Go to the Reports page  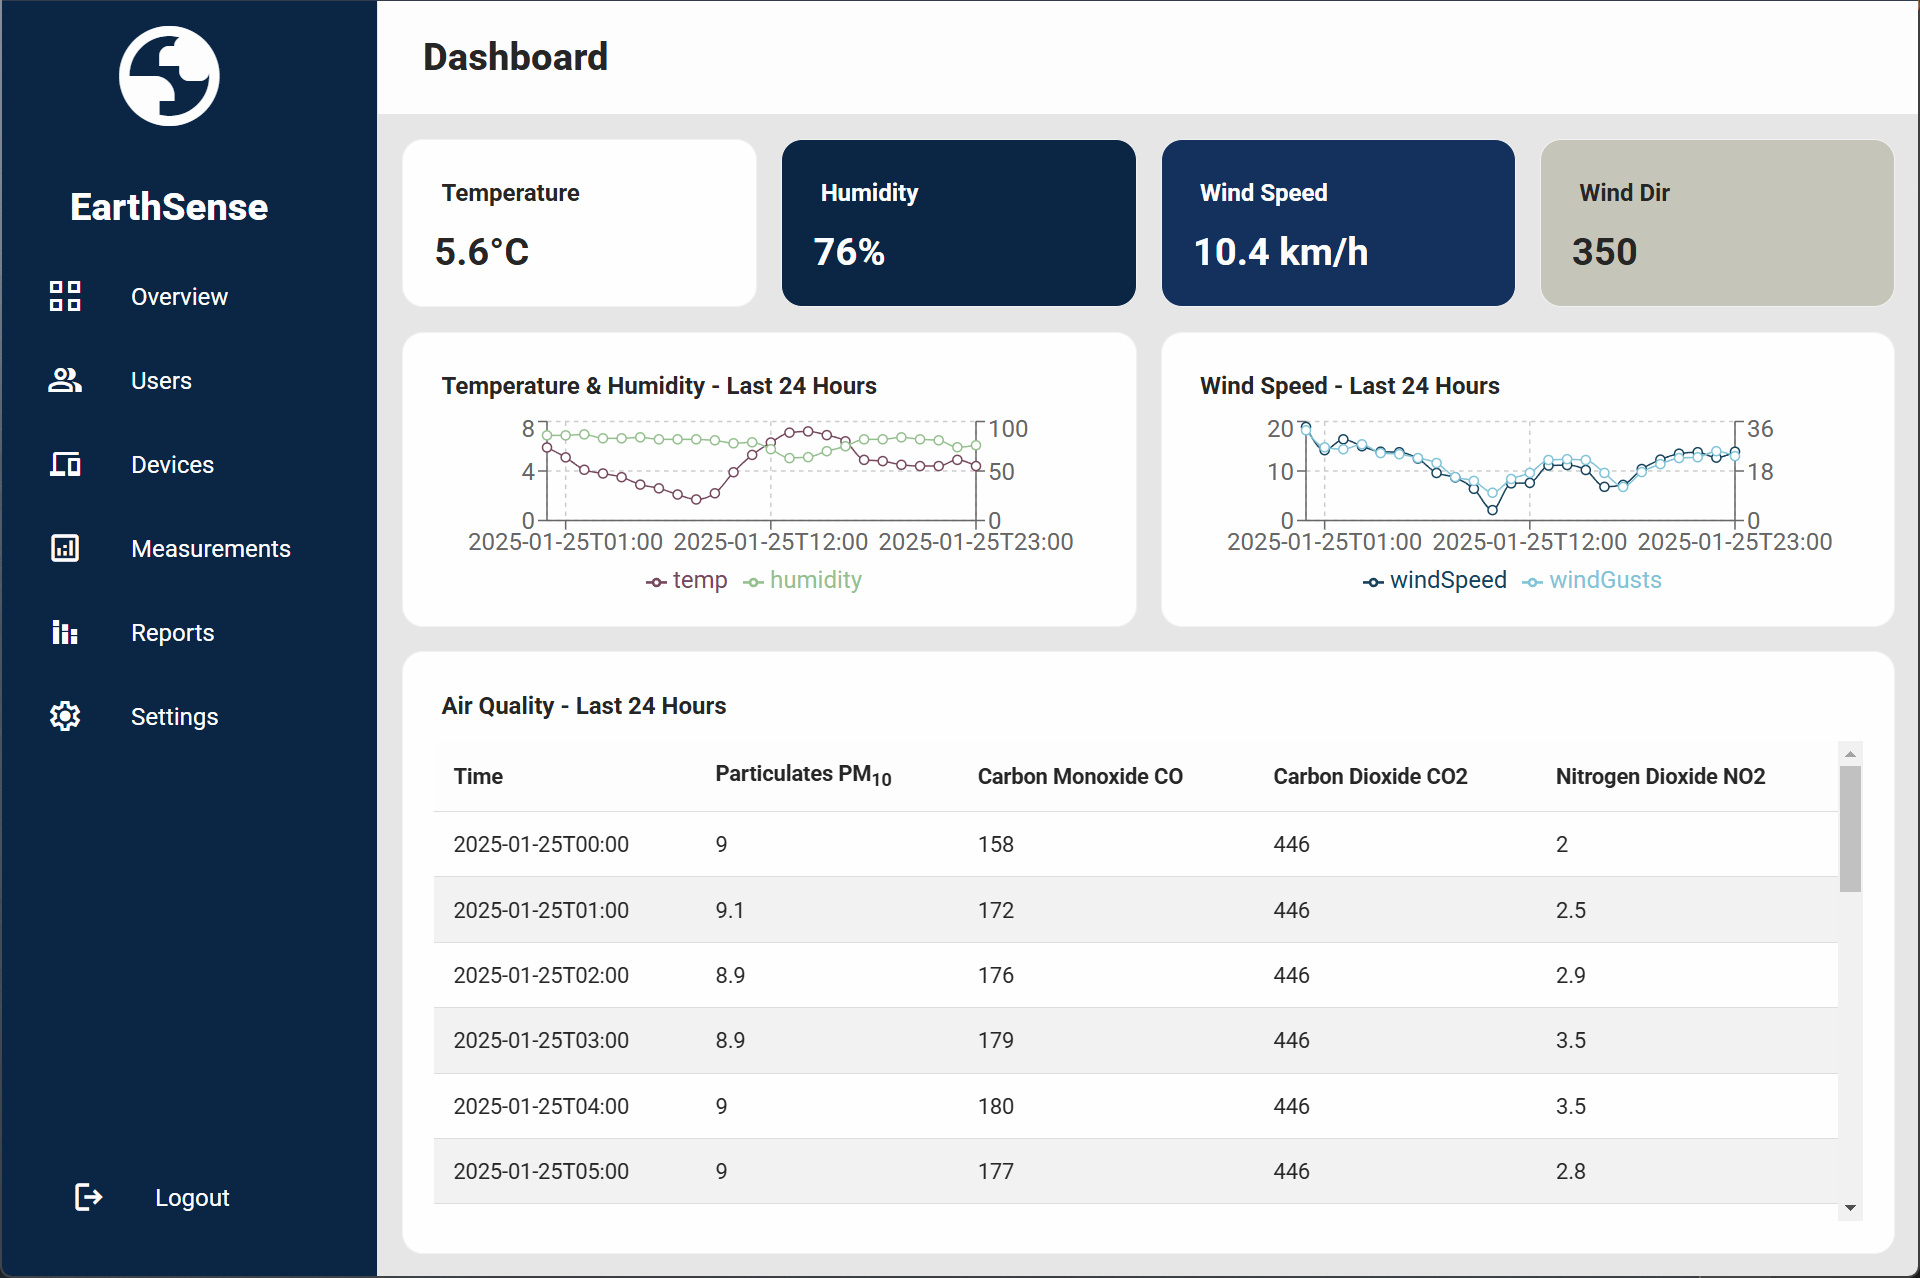tap(172, 632)
